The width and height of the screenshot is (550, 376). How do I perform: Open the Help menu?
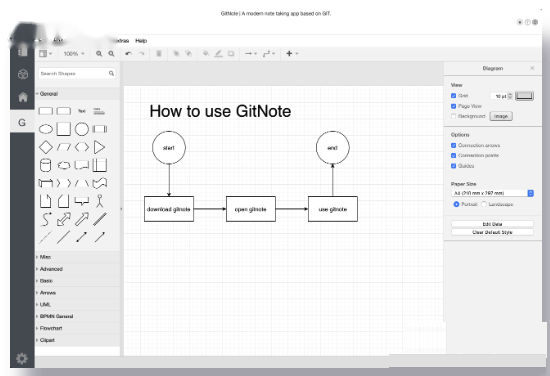point(141,41)
